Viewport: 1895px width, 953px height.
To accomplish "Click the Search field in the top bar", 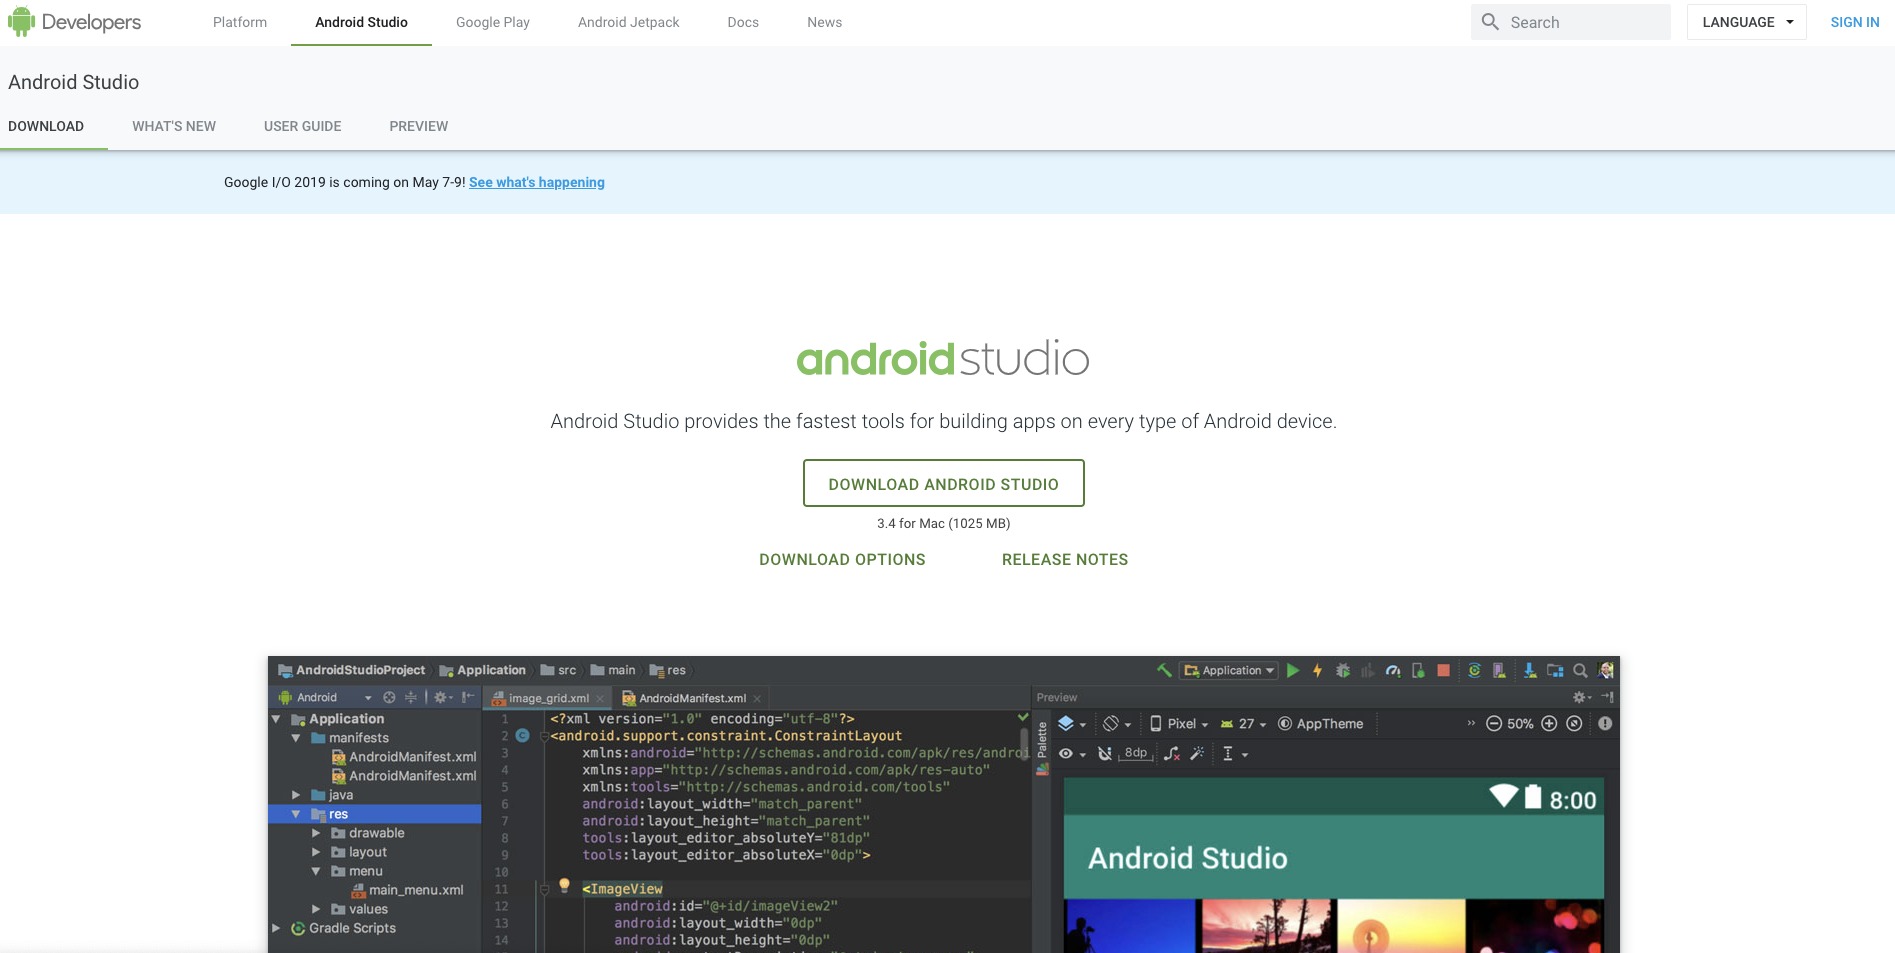I will pos(1571,21).
